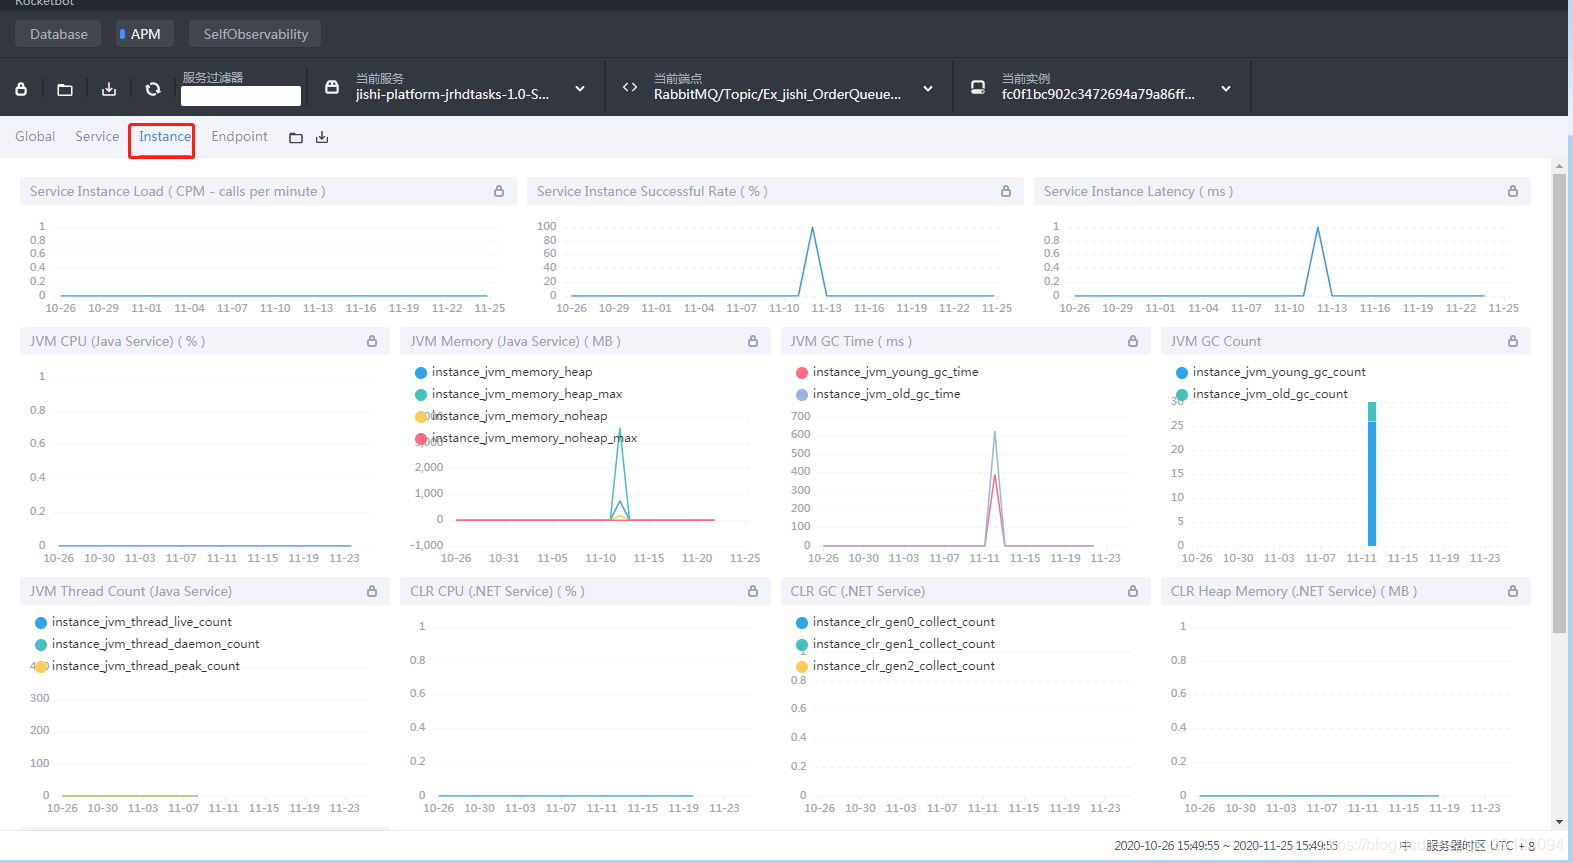Expand the current service dropdown chevron
The image size is (1573, 863).
pos(580,89)
